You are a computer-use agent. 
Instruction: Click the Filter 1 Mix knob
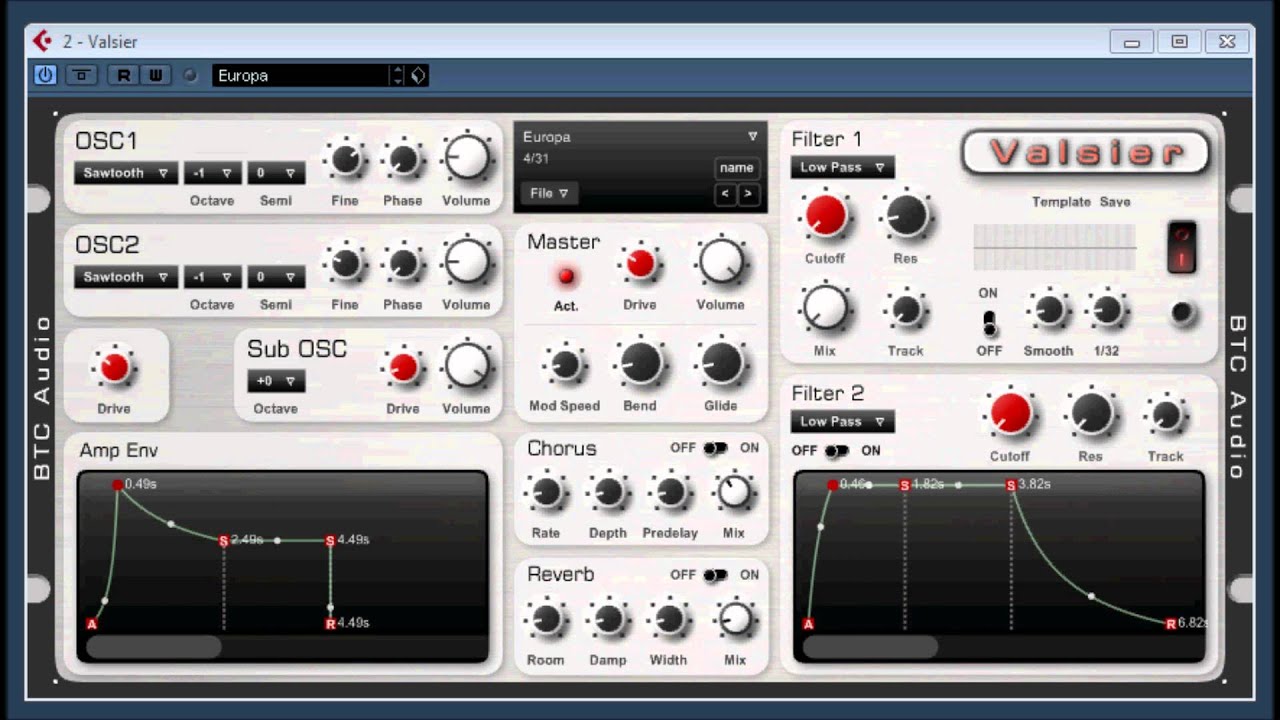(x=825, y=308)
